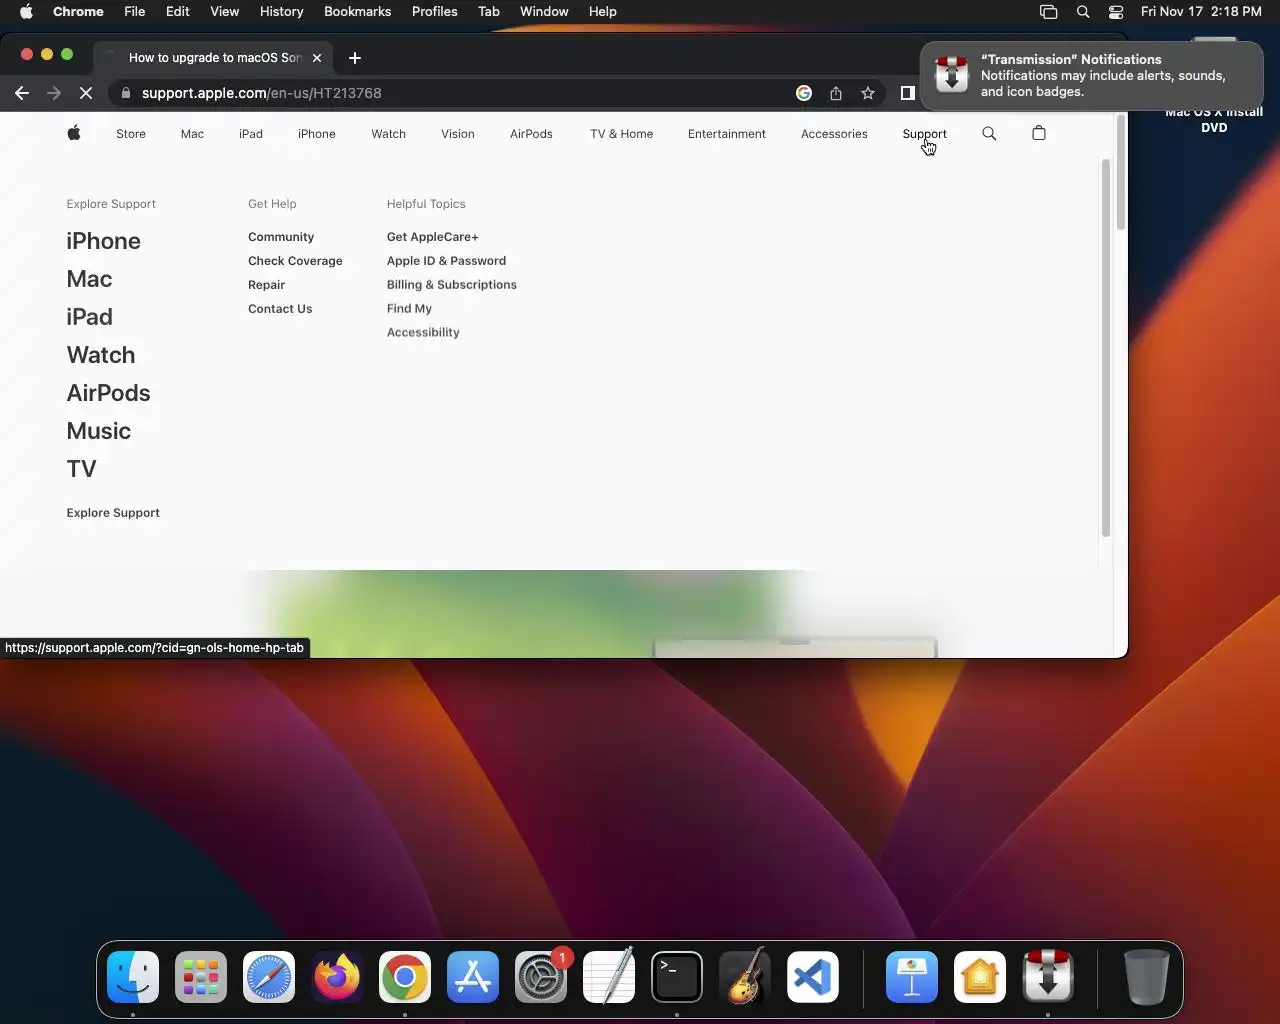Open System Settings from the Dock
This screenshot has width=1280, height=1024.
click(x=541, y=977)
